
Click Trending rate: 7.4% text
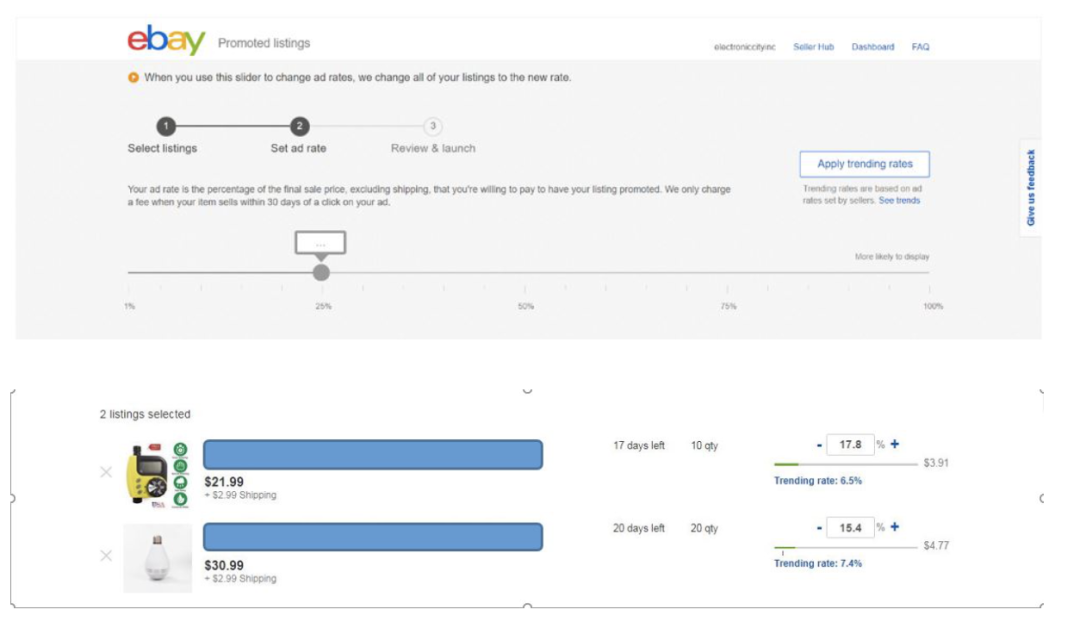pyautogui.click(x=818, y=563)
